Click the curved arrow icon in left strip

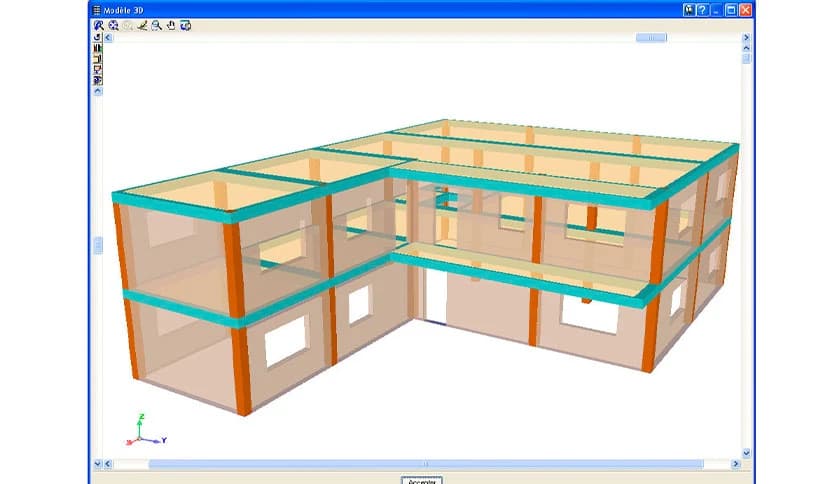[98, 37]
